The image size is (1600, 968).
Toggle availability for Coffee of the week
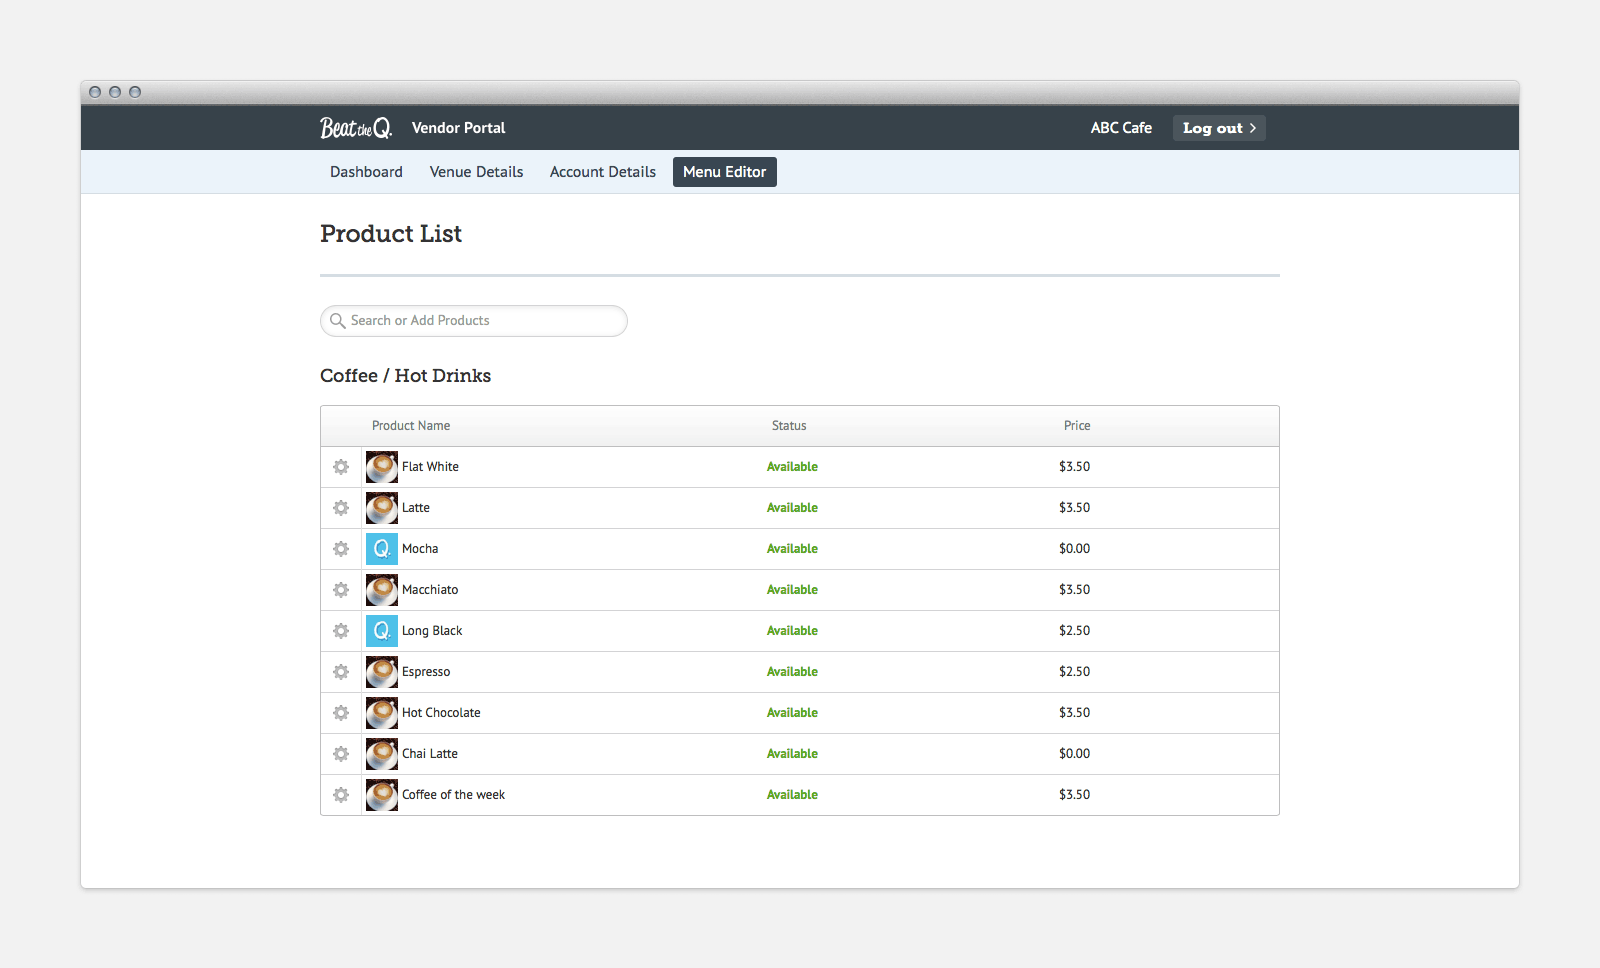pyautogui.click(x=792, y=794)
